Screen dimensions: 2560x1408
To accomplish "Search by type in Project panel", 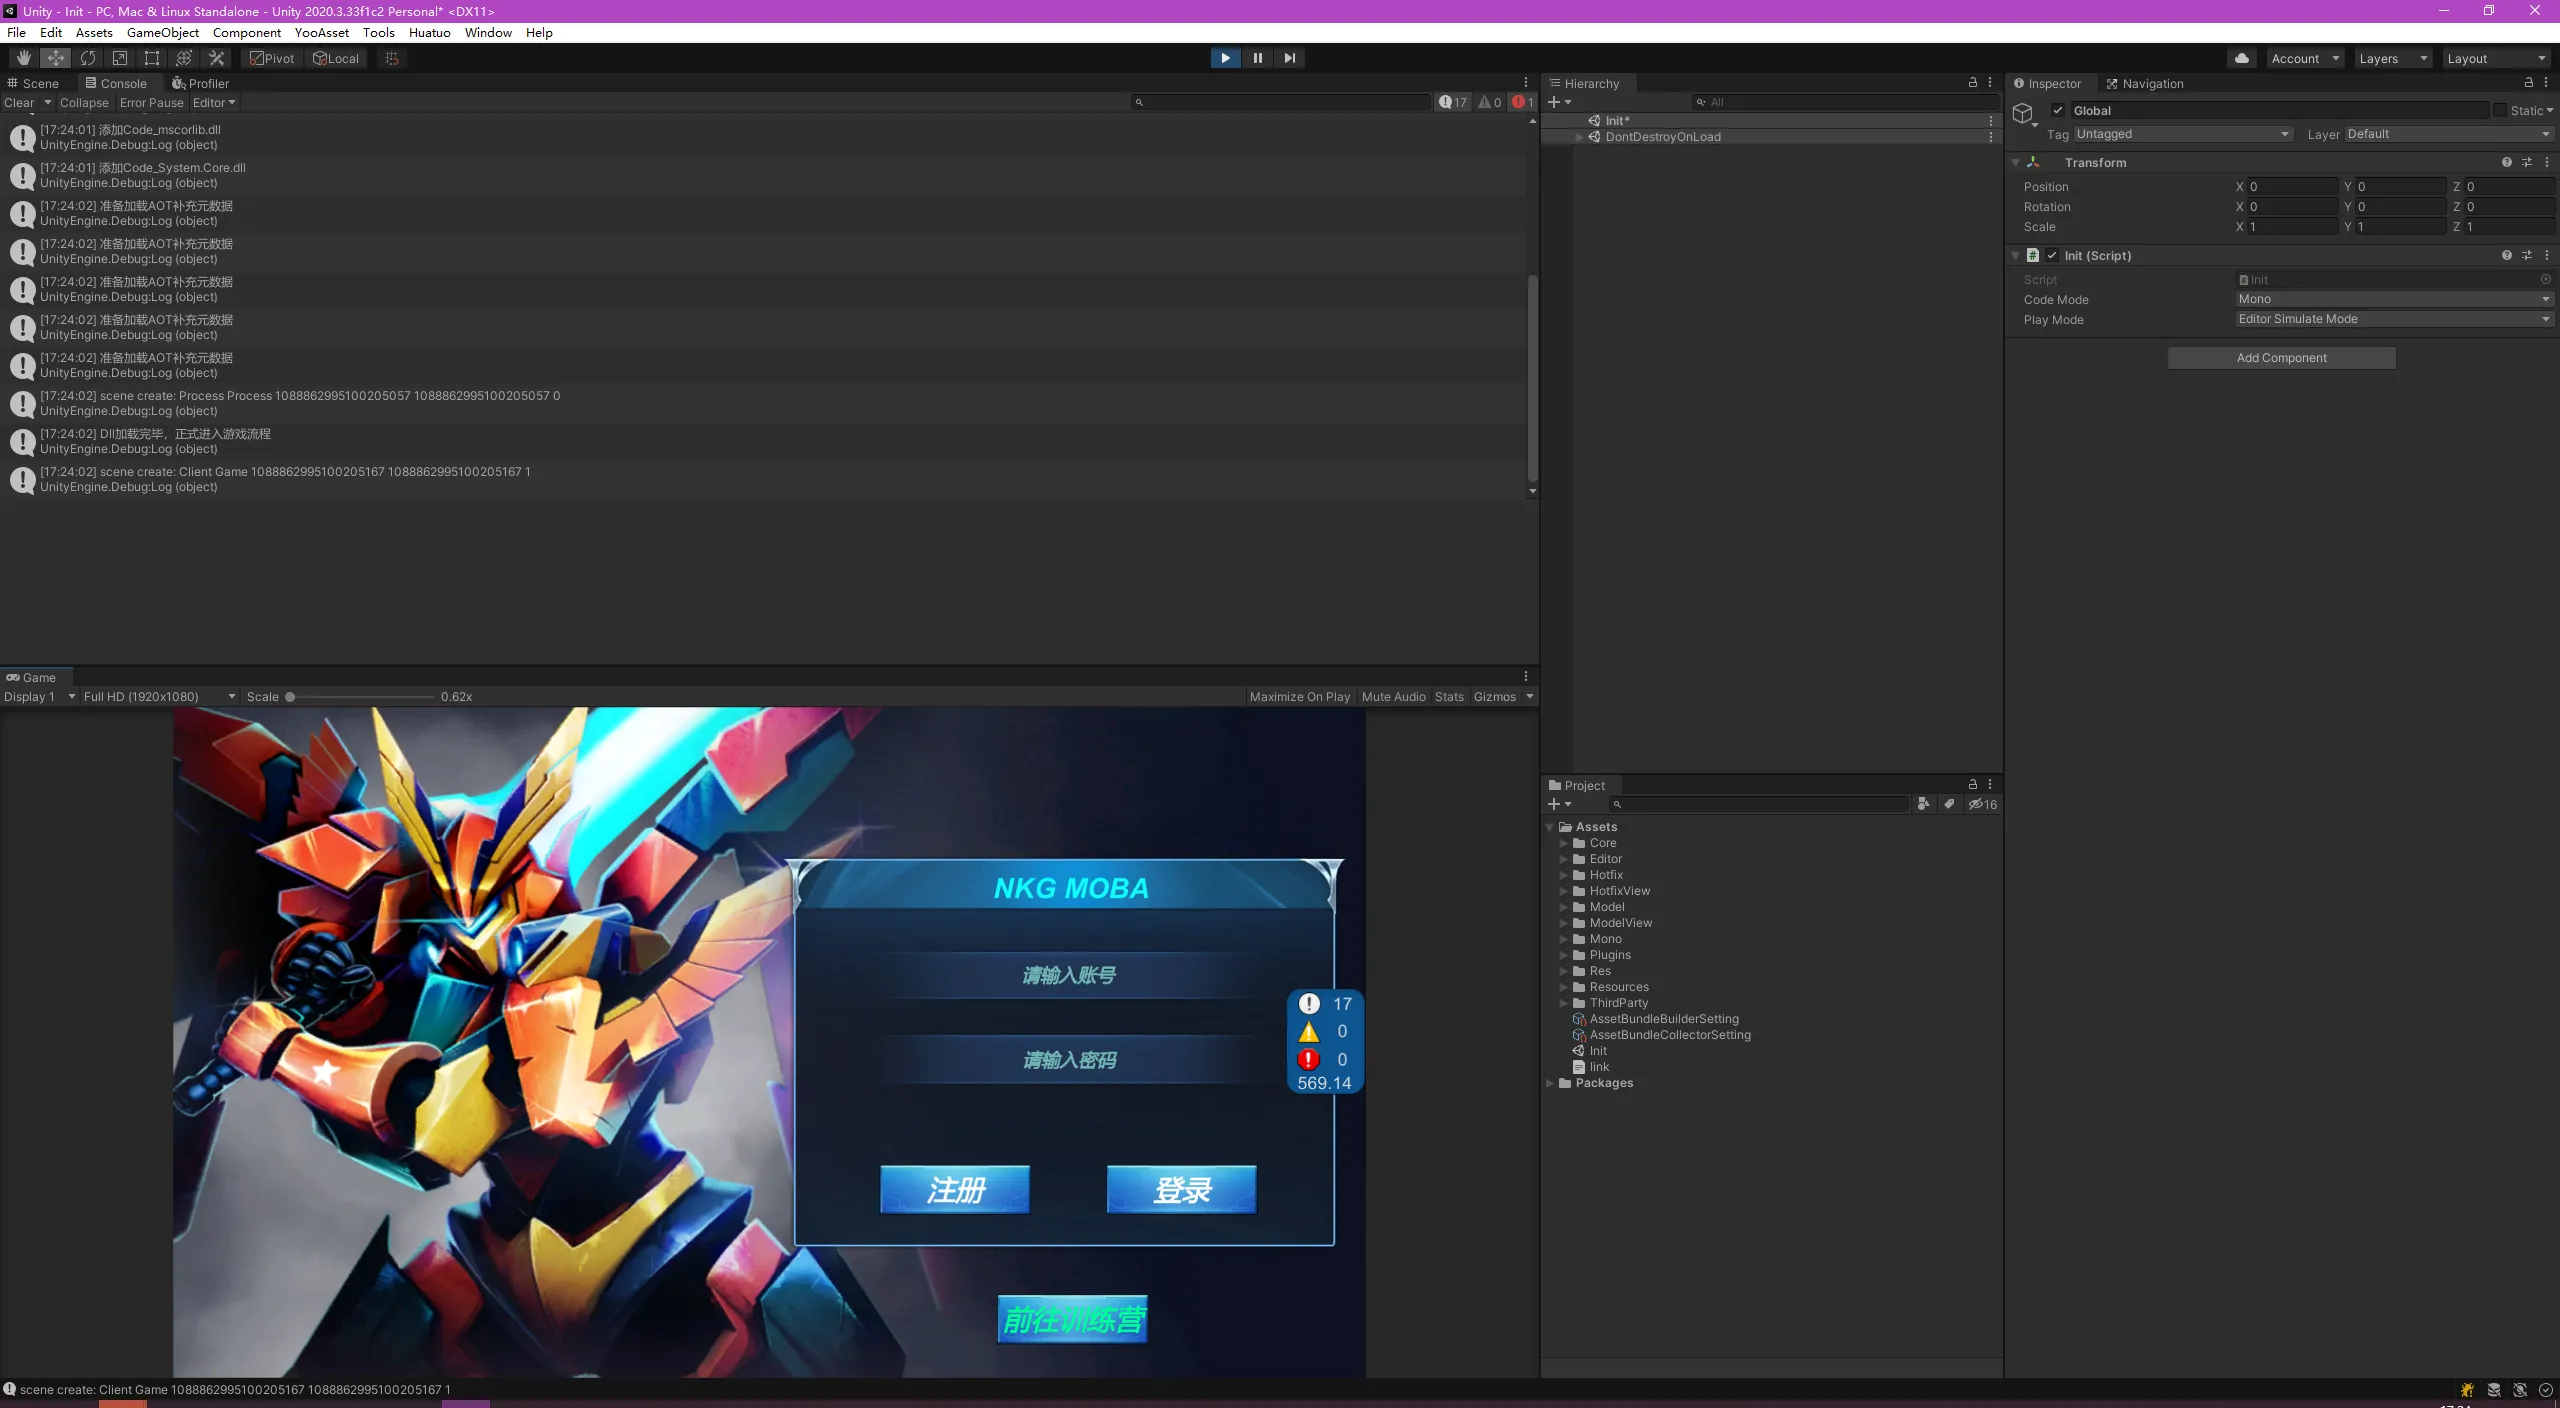I will (1923, 804).
